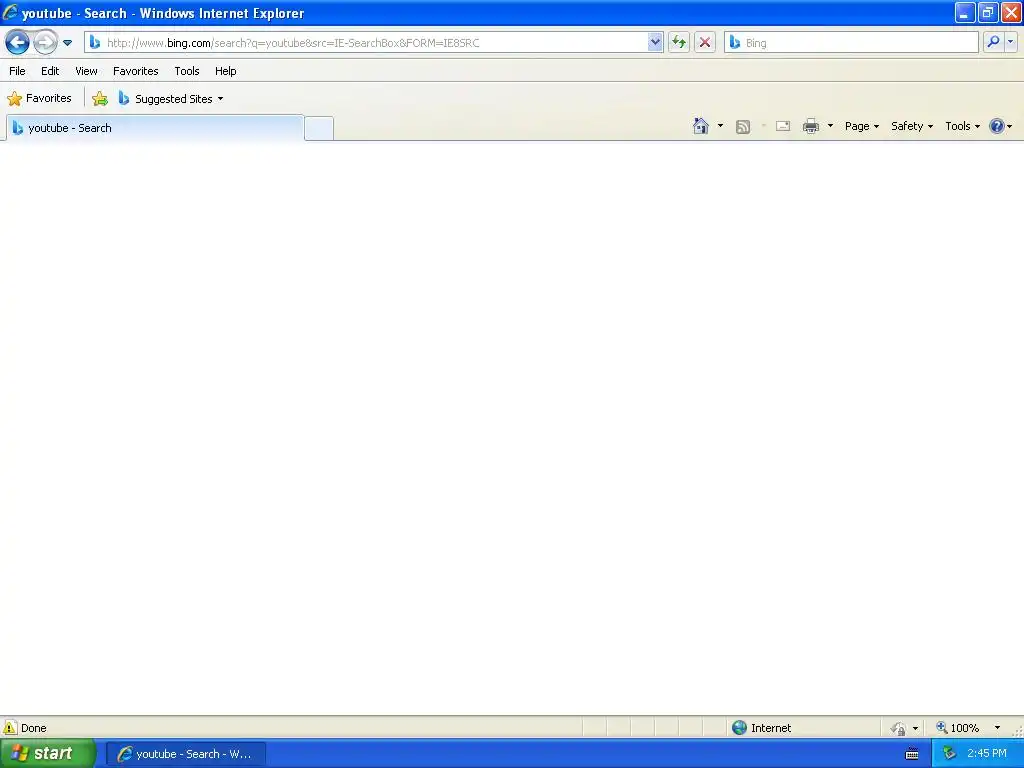Viewport: 1024px width, 768px height.
Task: Expand the Home button dropdown arrow
Action: click(x=720, y=126)
